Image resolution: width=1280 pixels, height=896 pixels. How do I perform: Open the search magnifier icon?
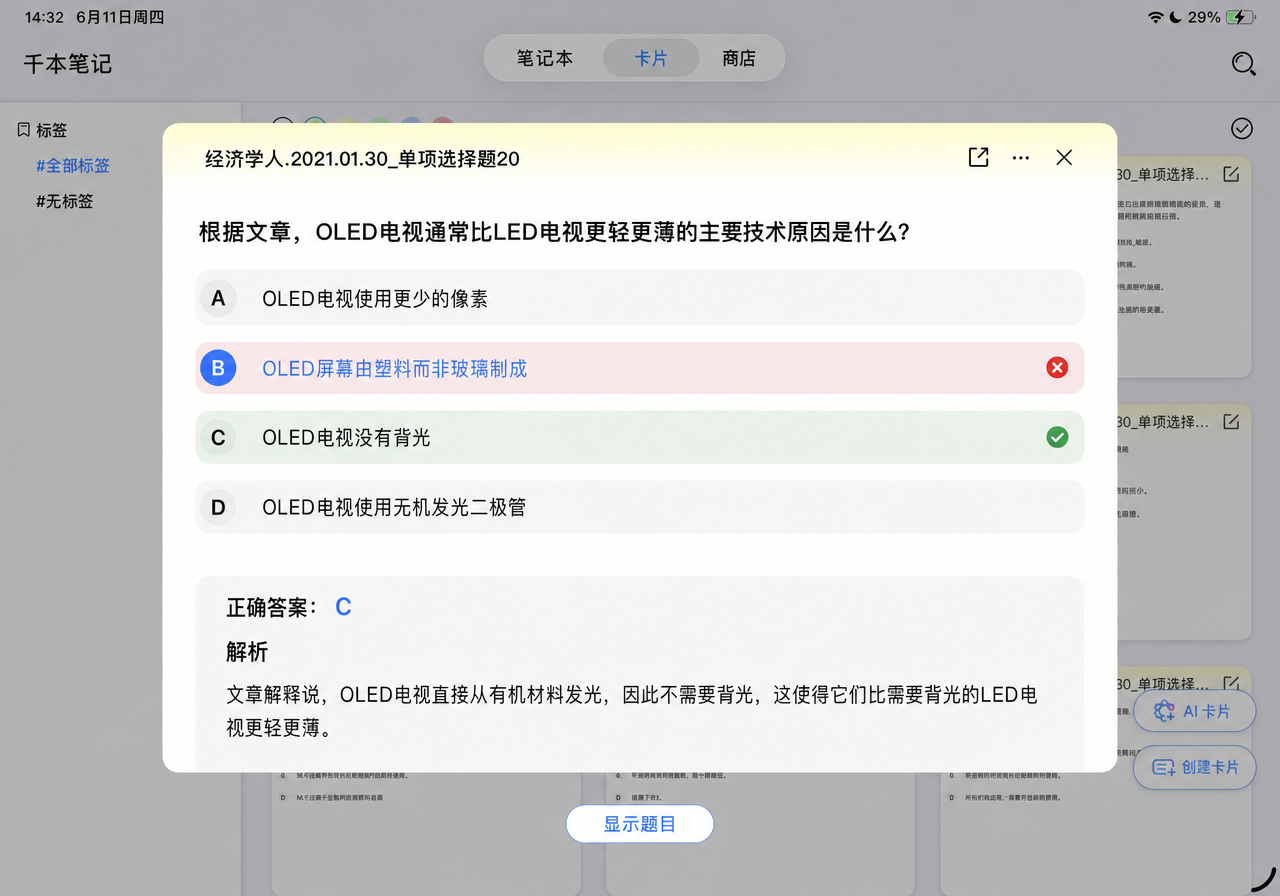[1243, 64]
